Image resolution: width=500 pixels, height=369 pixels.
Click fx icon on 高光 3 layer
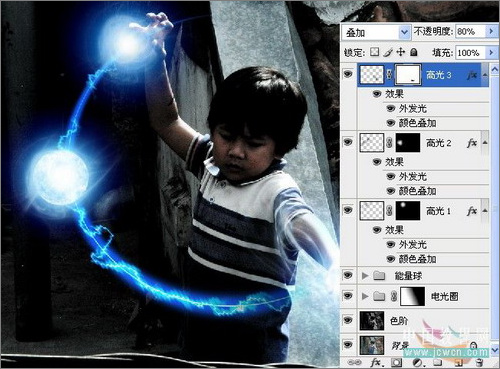pos(472,75)
